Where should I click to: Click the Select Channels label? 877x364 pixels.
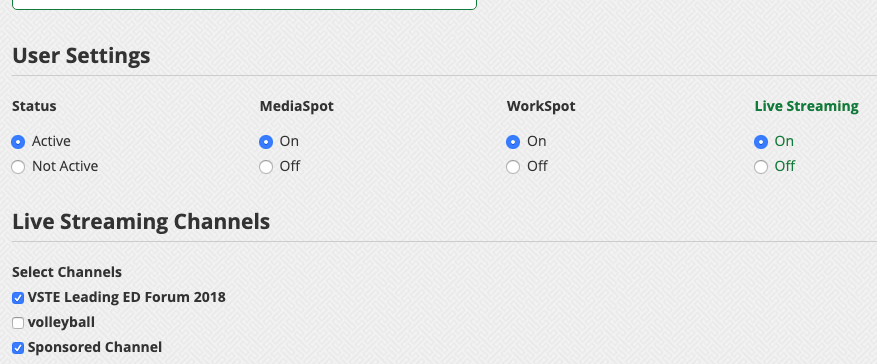coord(67,272)
